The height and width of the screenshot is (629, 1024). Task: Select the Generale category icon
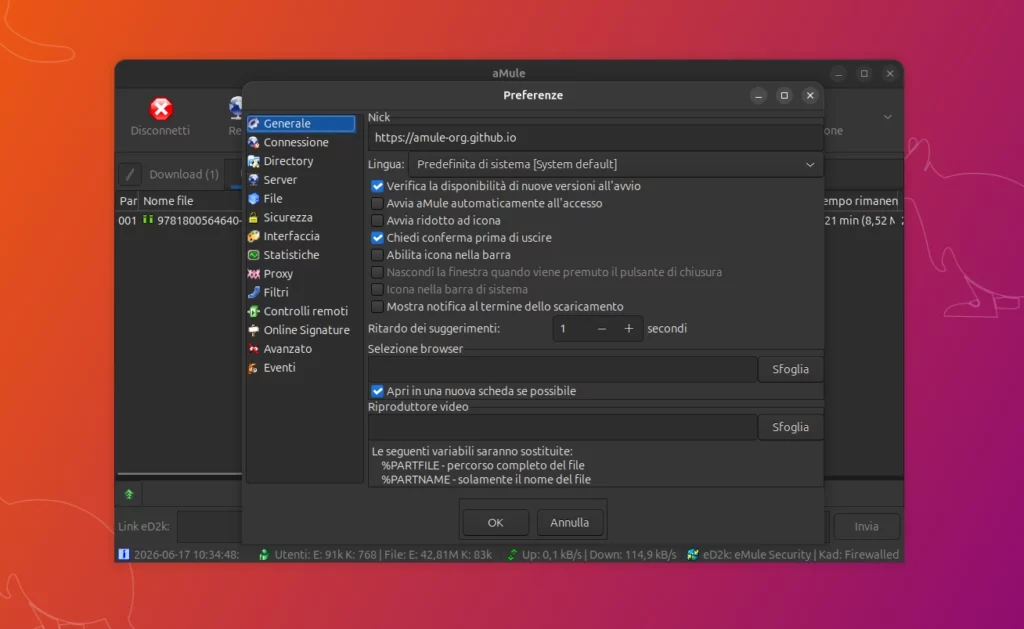coord(253,123)
